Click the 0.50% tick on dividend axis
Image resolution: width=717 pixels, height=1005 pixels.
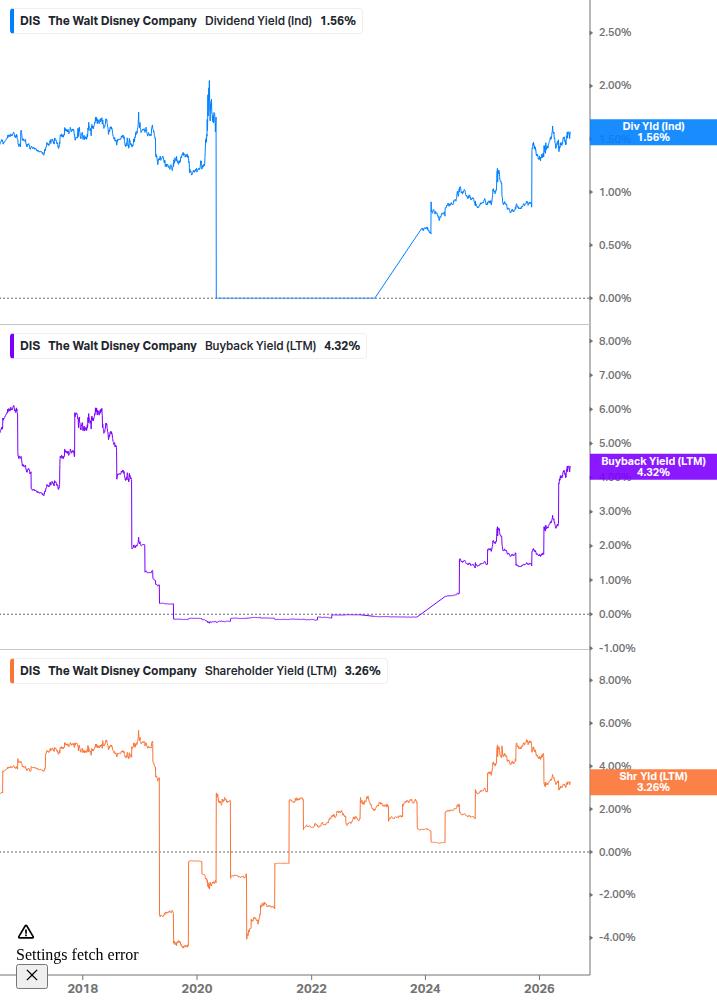614,245
